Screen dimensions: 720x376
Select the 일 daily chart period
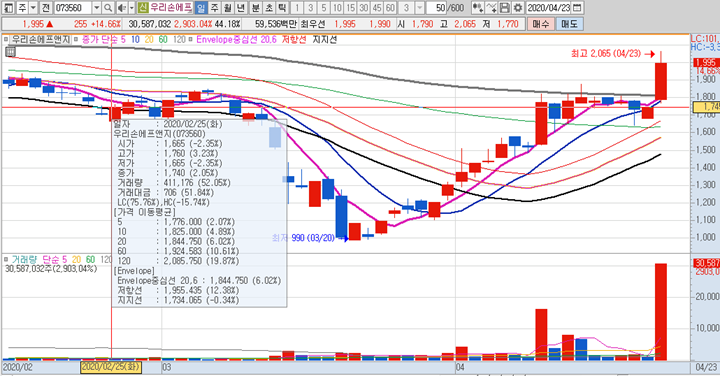[x=201, y=8]
